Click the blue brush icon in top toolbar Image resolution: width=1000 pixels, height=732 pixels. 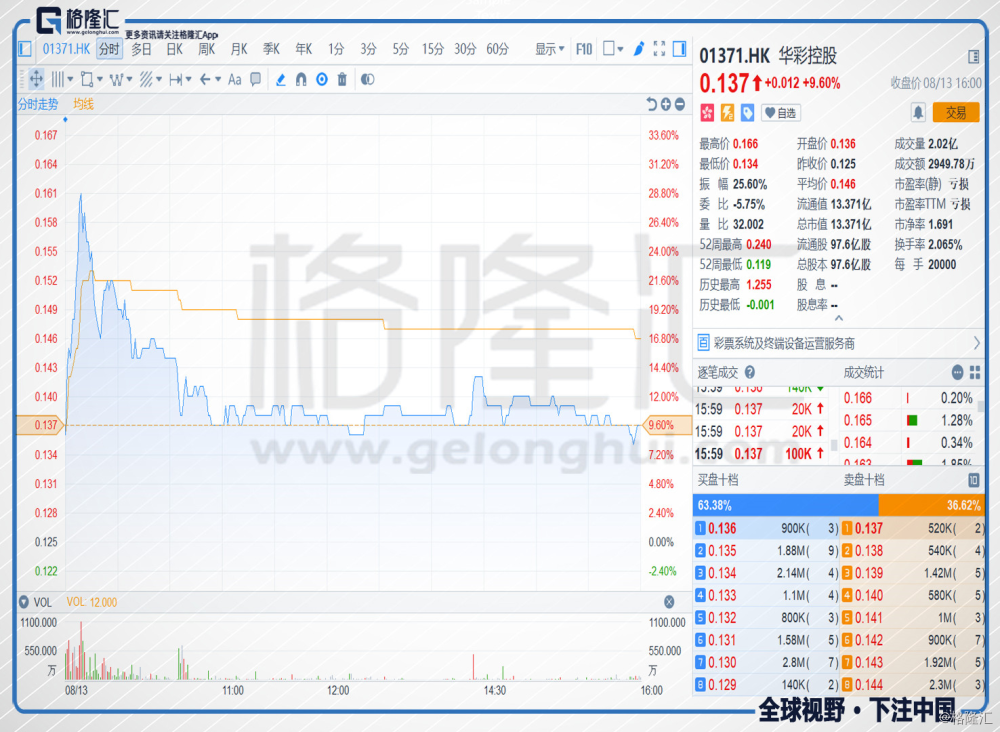(638, 48)
